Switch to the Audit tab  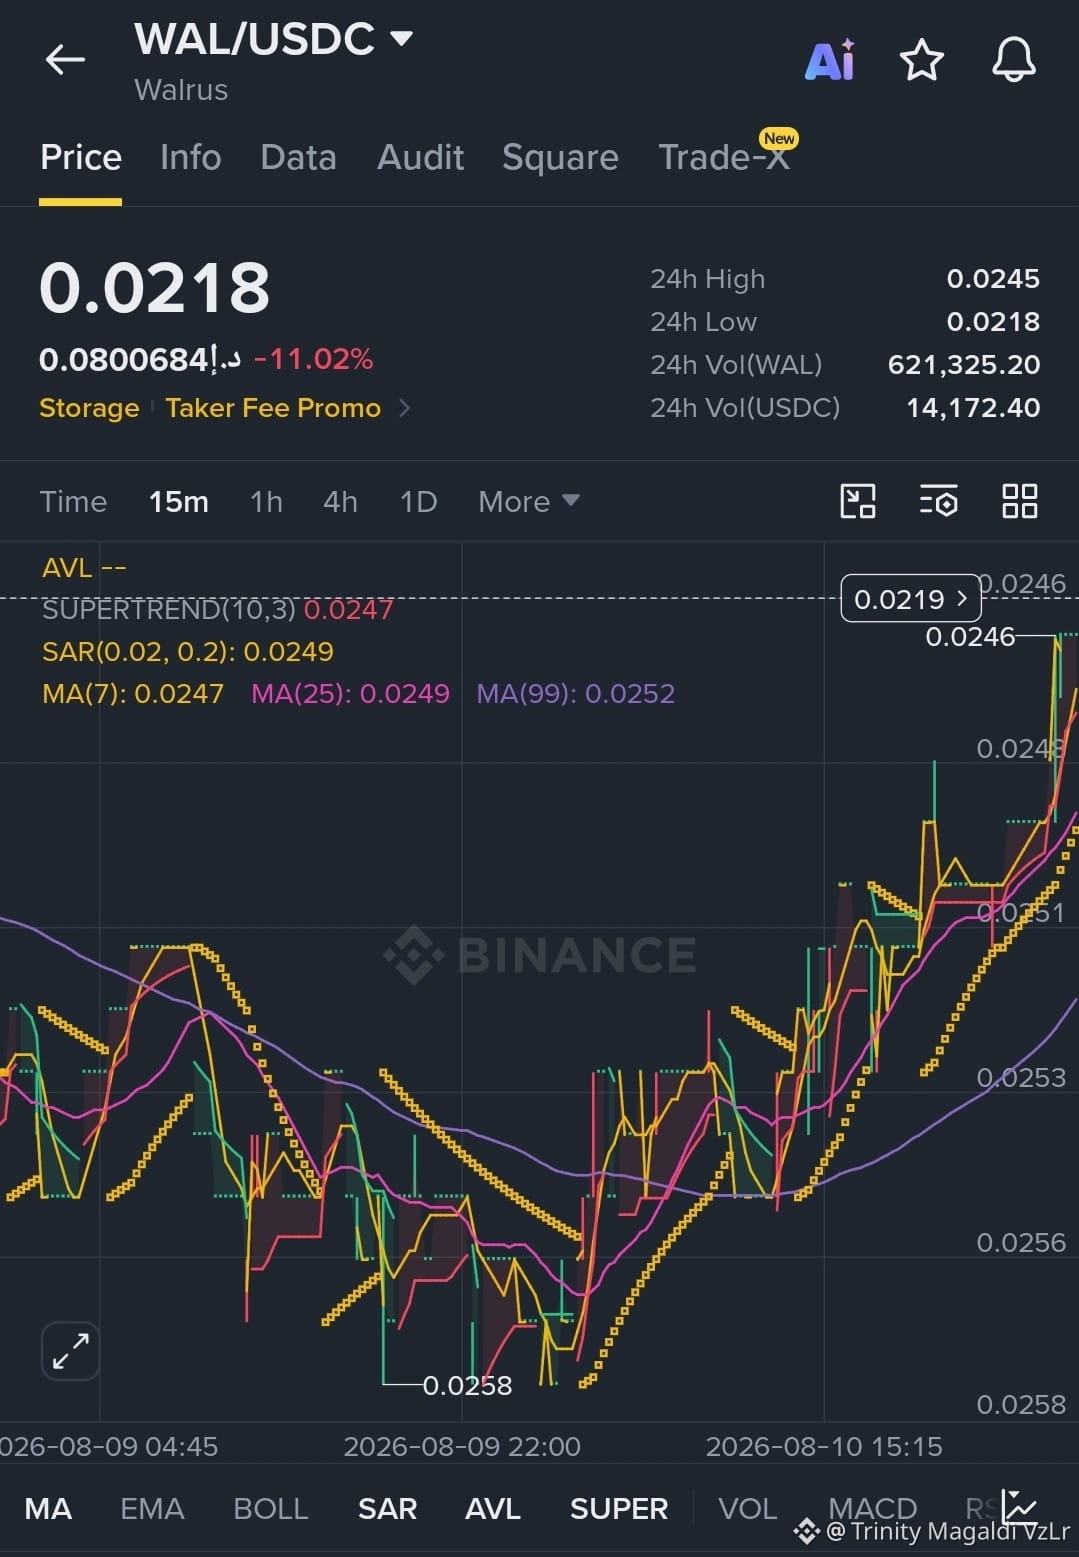(x=420, y=157)
